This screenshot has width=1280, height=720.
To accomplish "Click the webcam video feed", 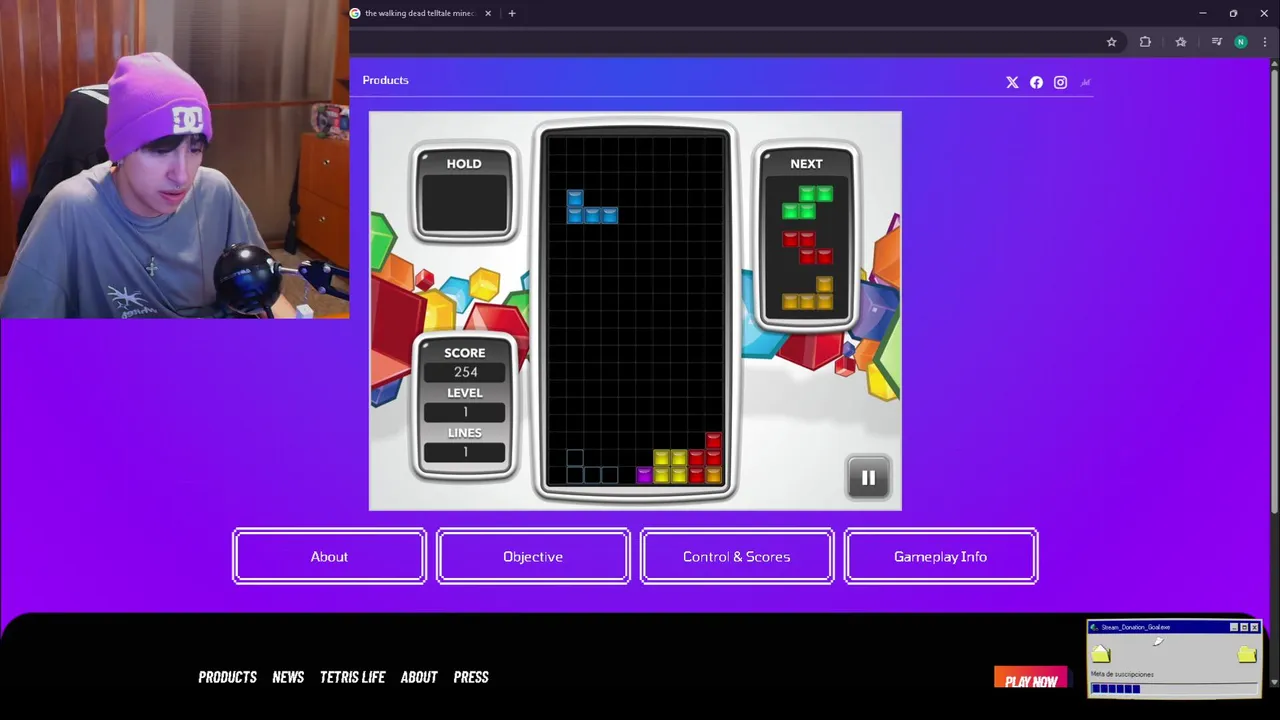I will click(175, 159).
